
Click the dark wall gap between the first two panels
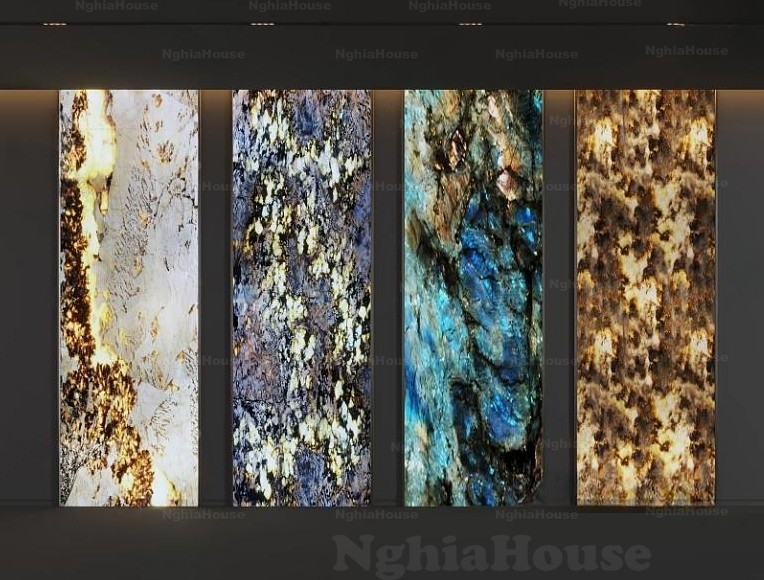[x=215, y=298]
